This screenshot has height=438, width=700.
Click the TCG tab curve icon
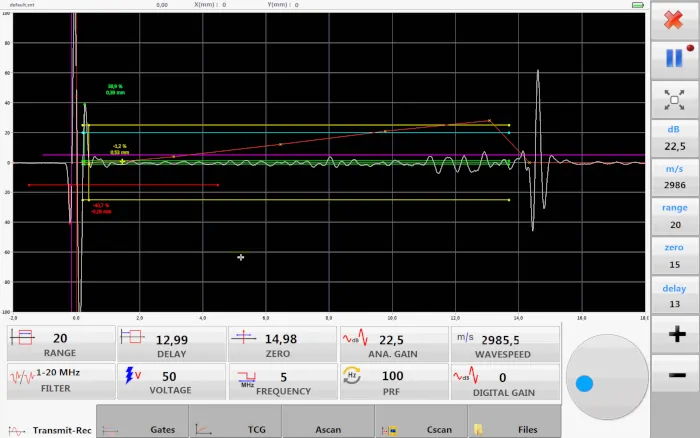coord(204,430)
